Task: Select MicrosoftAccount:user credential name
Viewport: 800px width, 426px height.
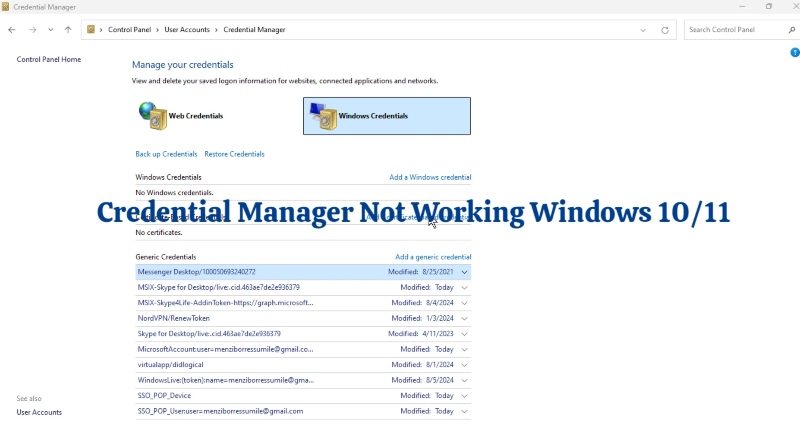Action: [x=225, y=349]
